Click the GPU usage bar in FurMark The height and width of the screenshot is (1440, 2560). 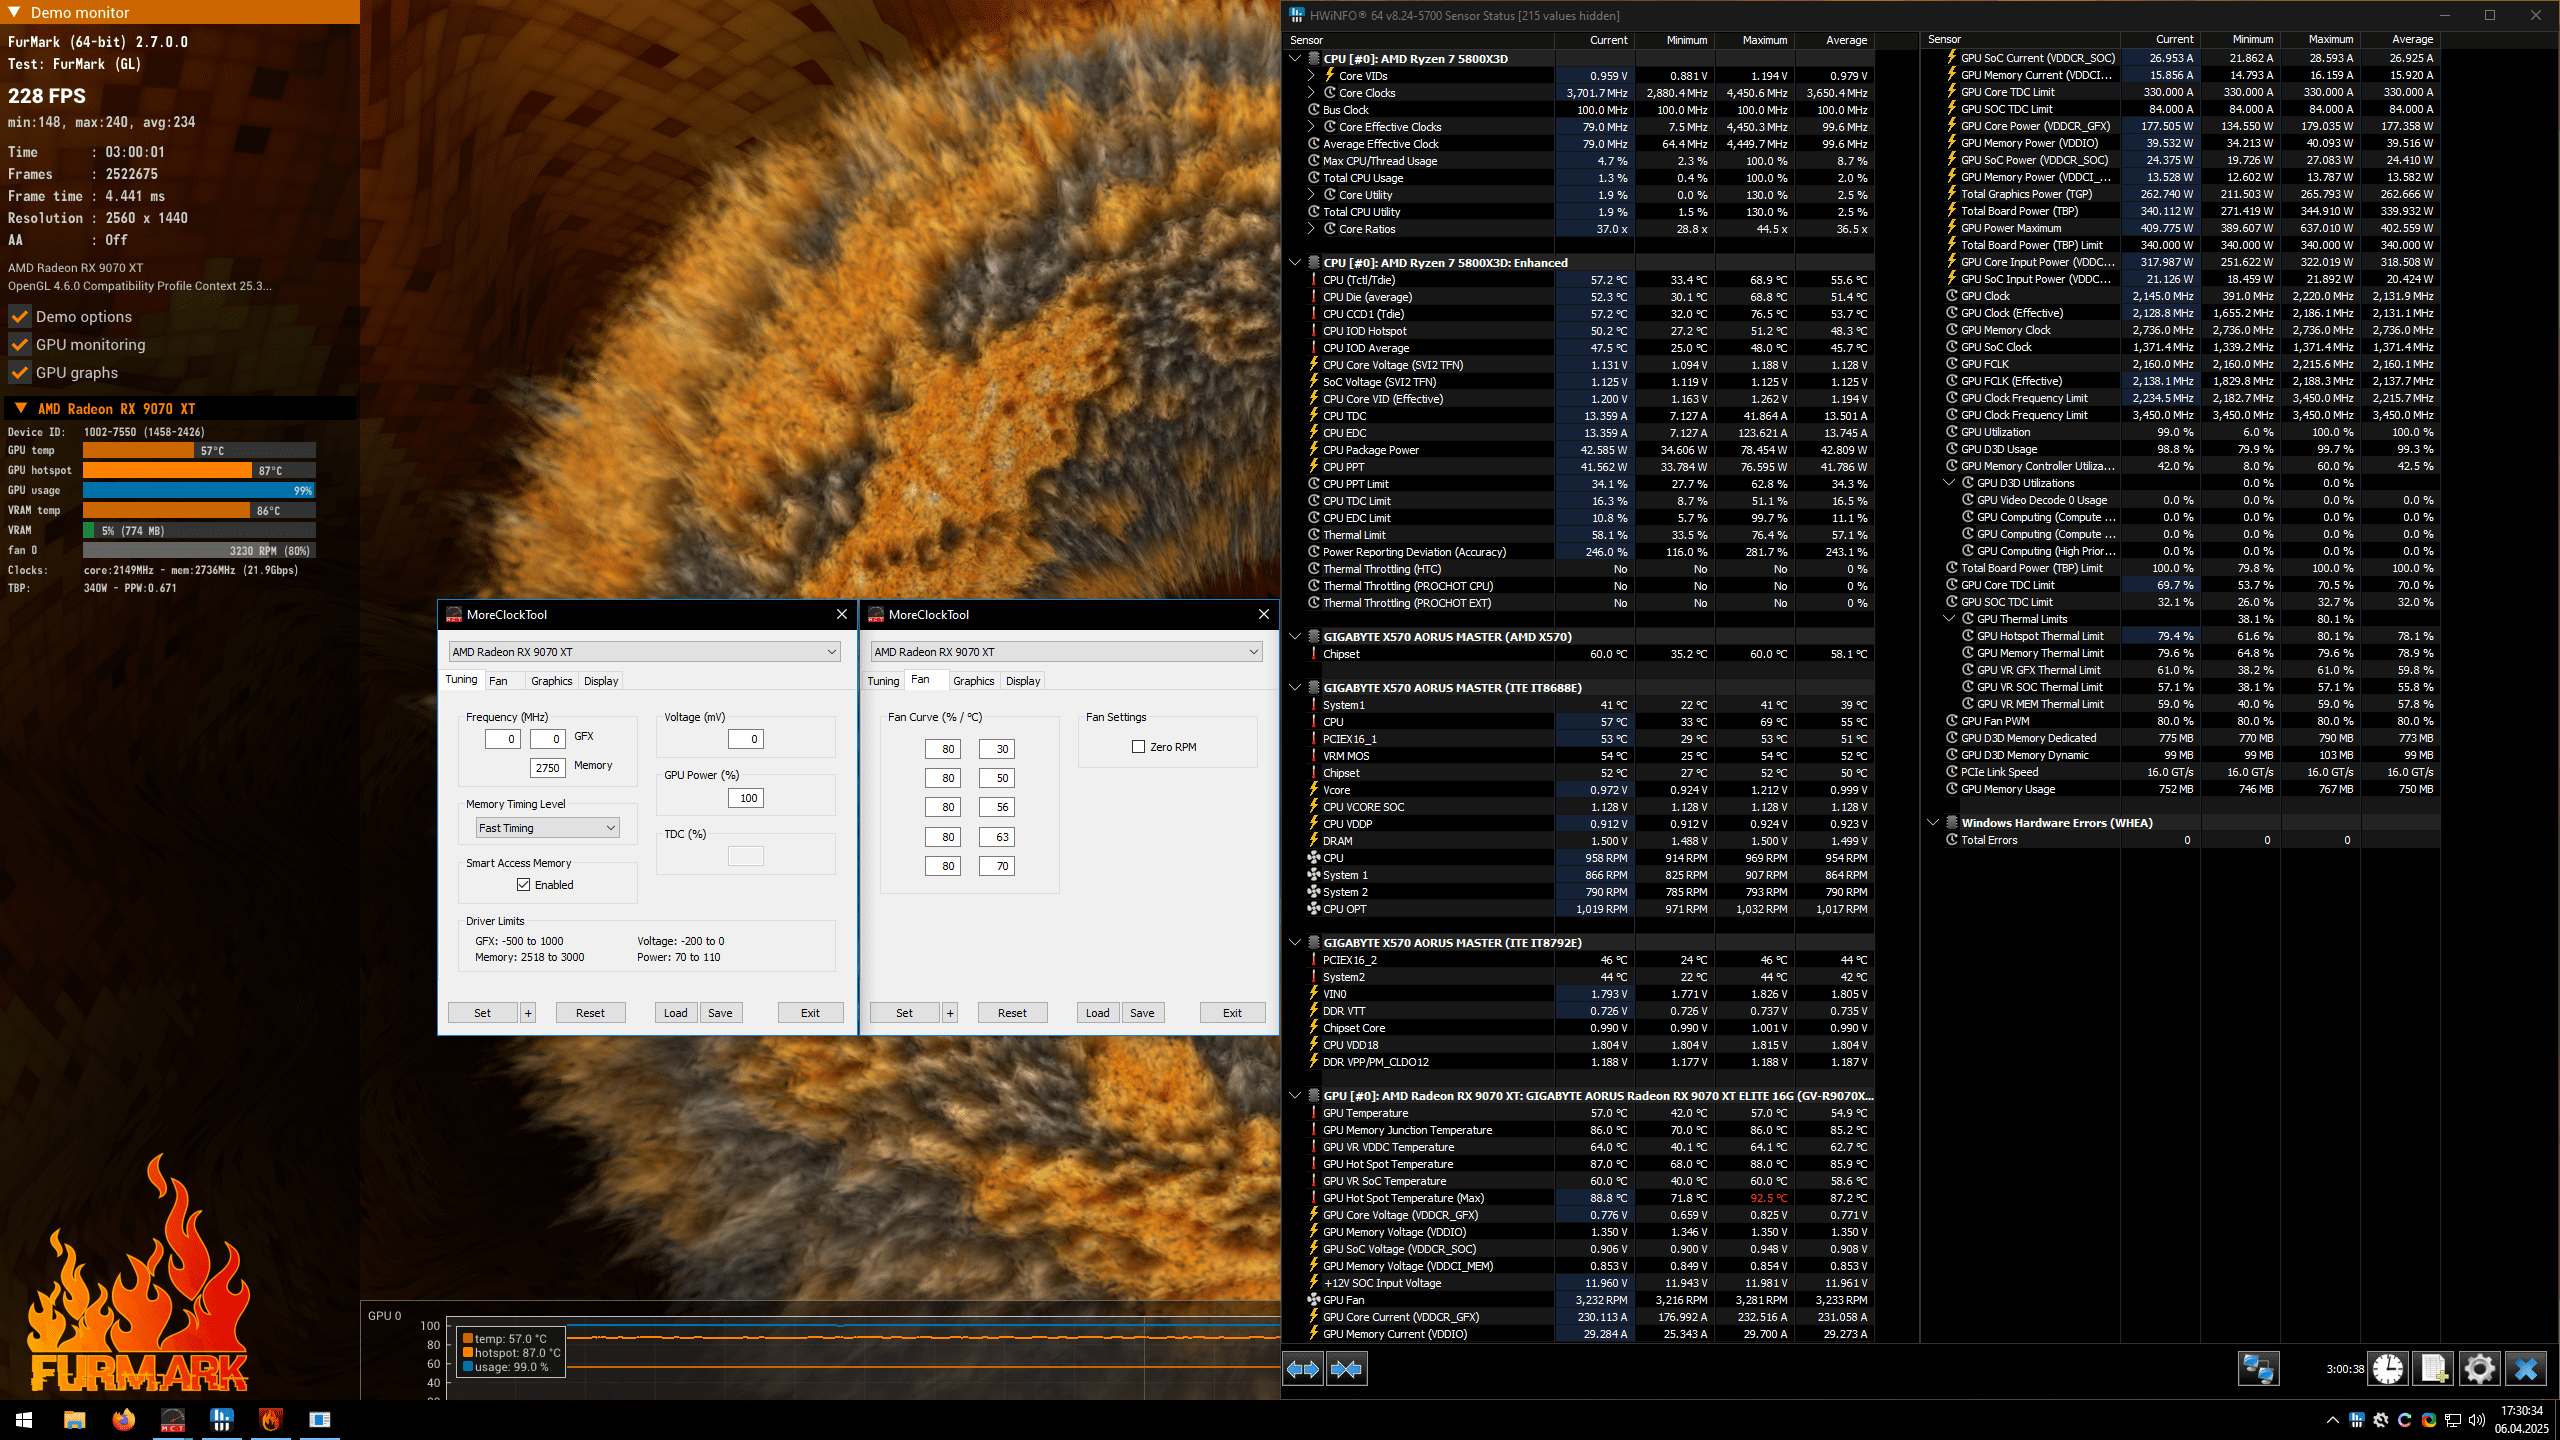[x=199, y=491]
